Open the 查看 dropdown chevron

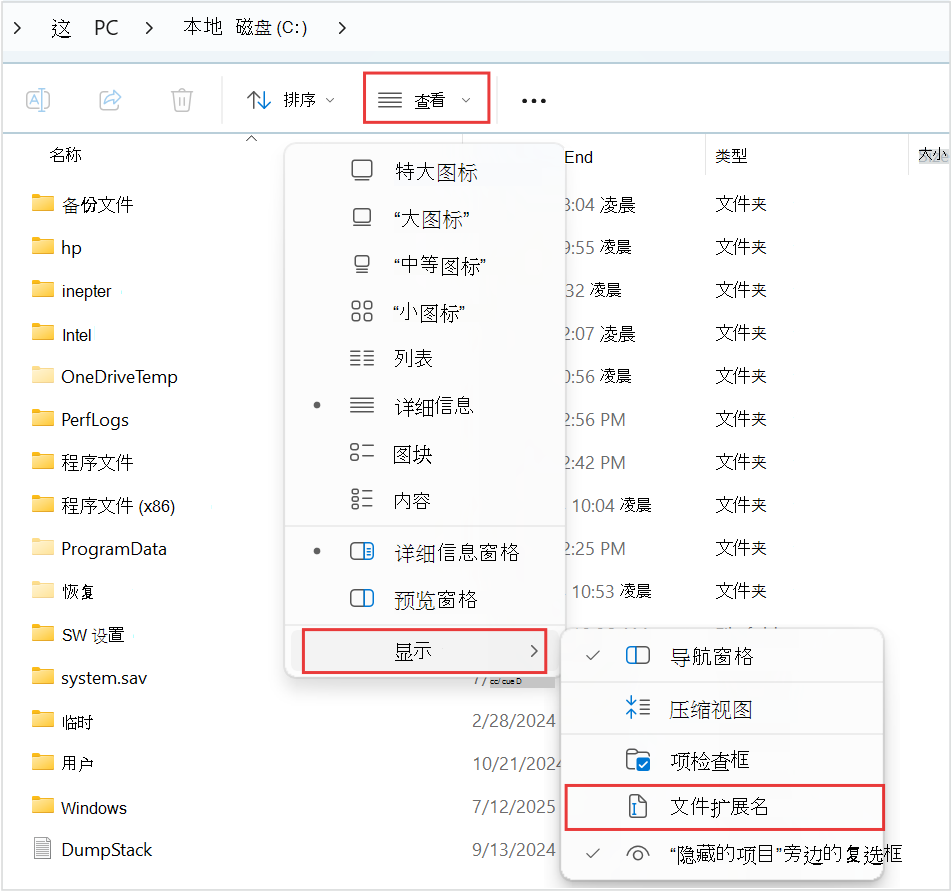[466, 99]
